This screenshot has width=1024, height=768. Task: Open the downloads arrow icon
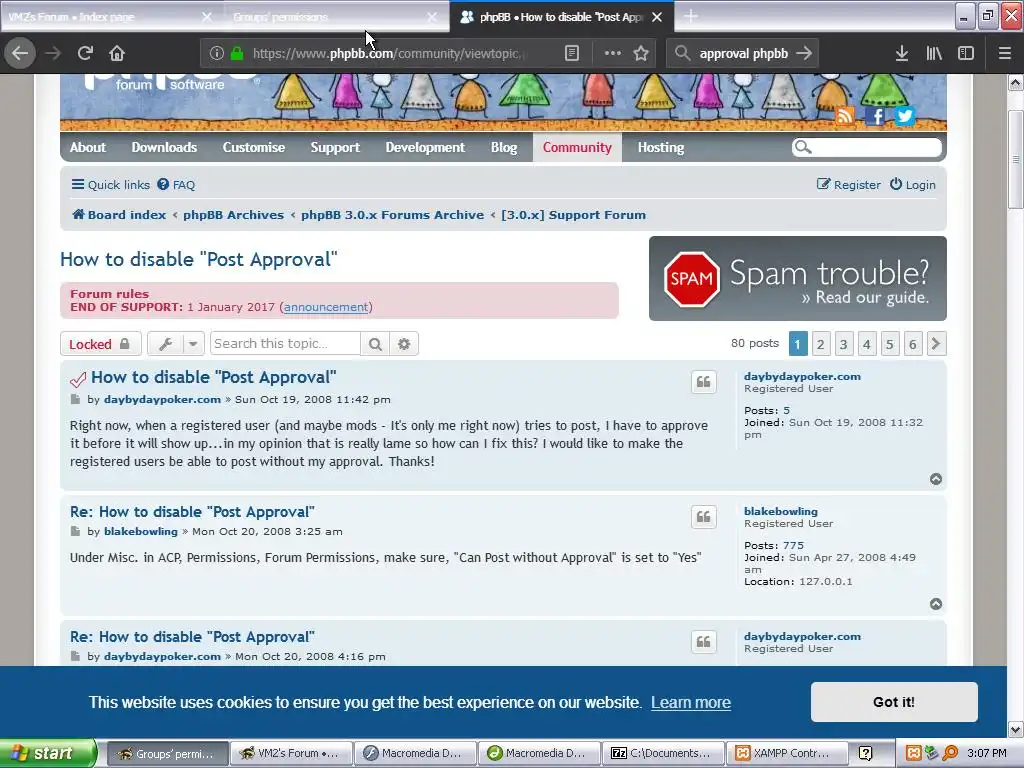[902, 53]
